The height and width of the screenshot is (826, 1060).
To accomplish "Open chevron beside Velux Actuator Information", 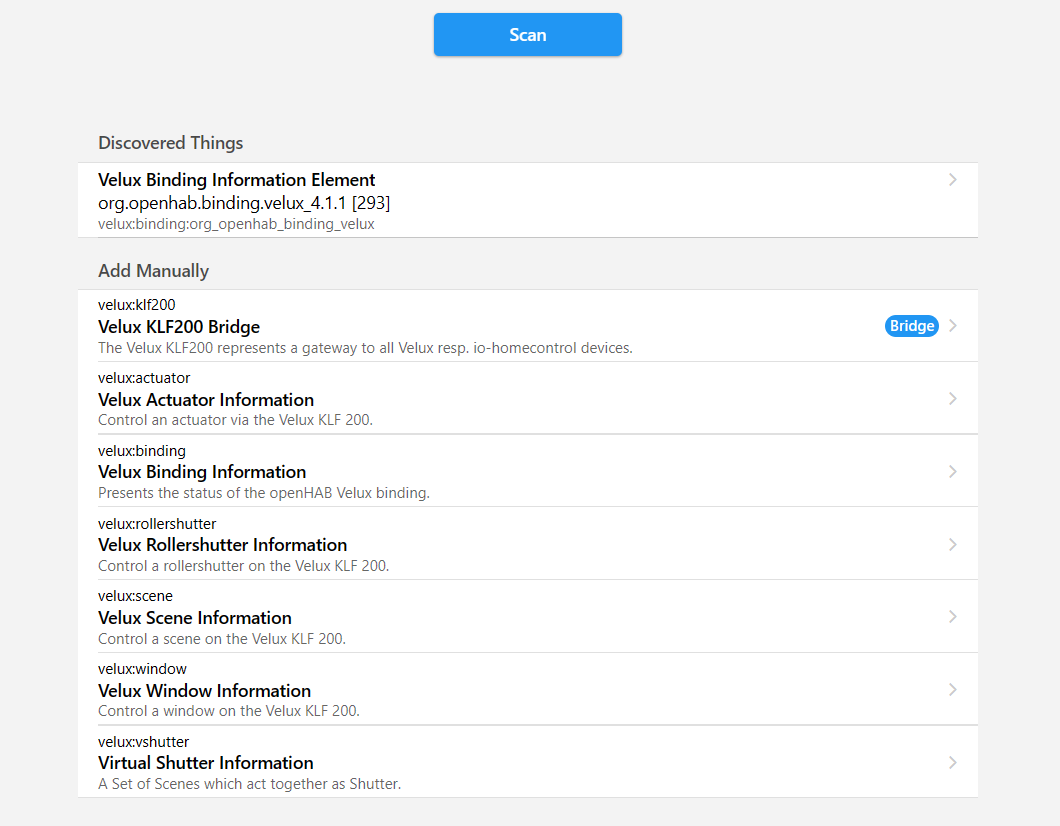I will click(x=953, y=399).
